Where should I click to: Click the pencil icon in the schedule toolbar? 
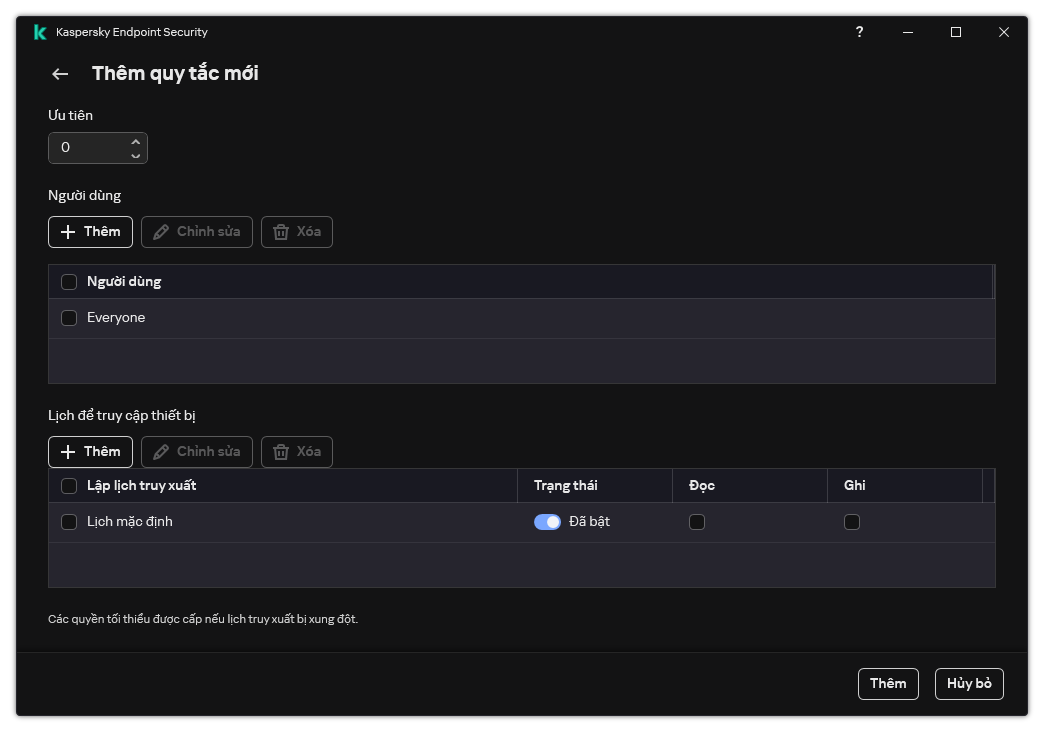[160, 452]
